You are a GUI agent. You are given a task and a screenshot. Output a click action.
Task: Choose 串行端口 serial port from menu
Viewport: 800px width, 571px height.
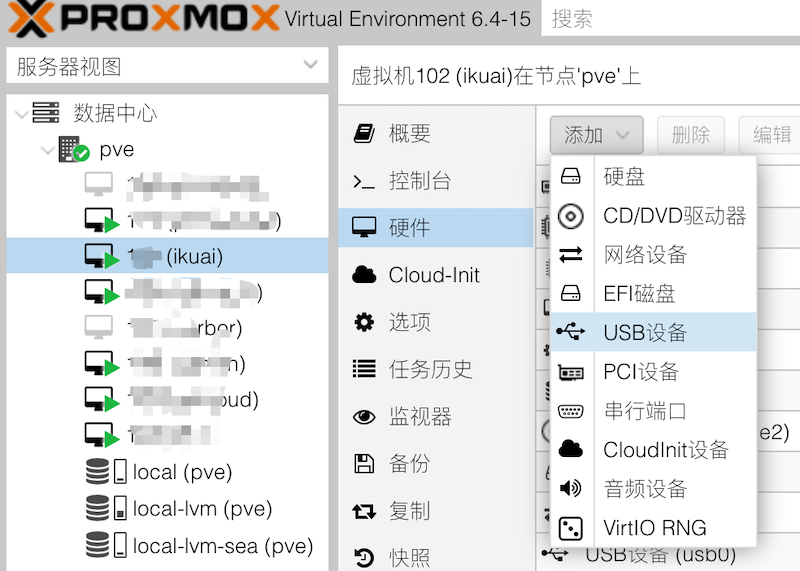pos(654,411)
